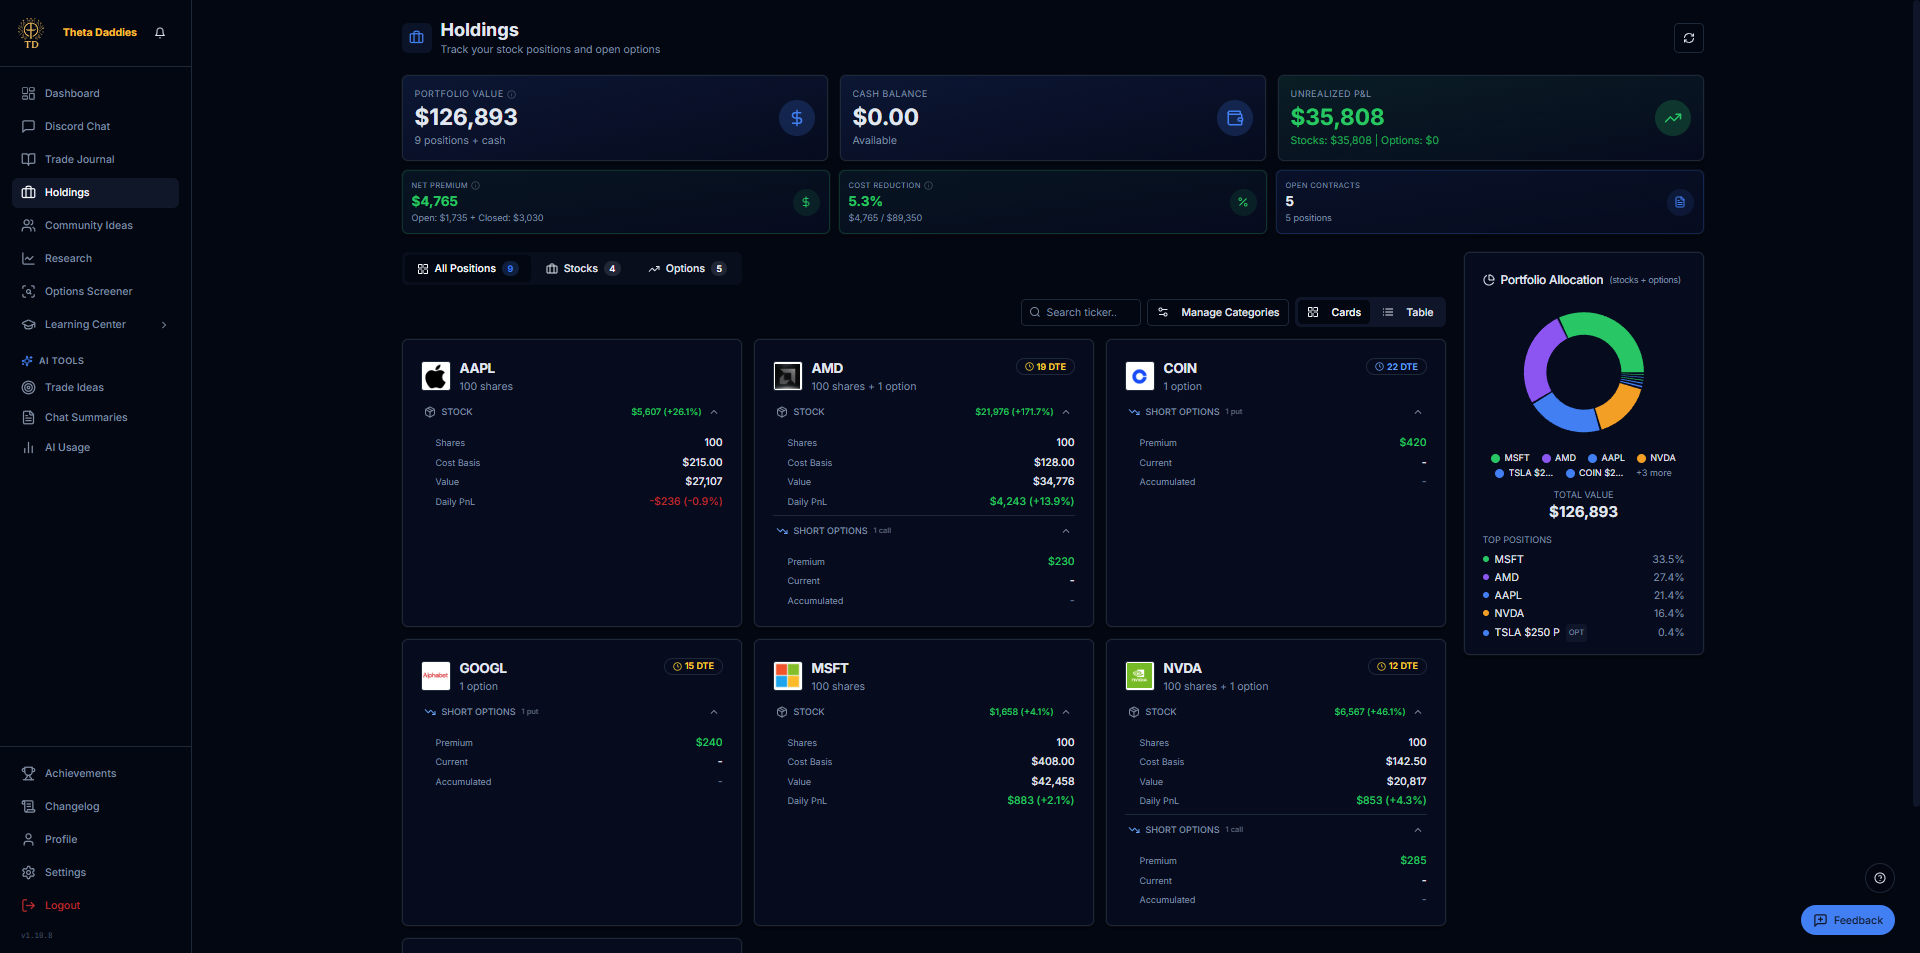The image size is (1920, 953).
Task: Click the MSFT Microsoft logo
Action: coord(788,676)
